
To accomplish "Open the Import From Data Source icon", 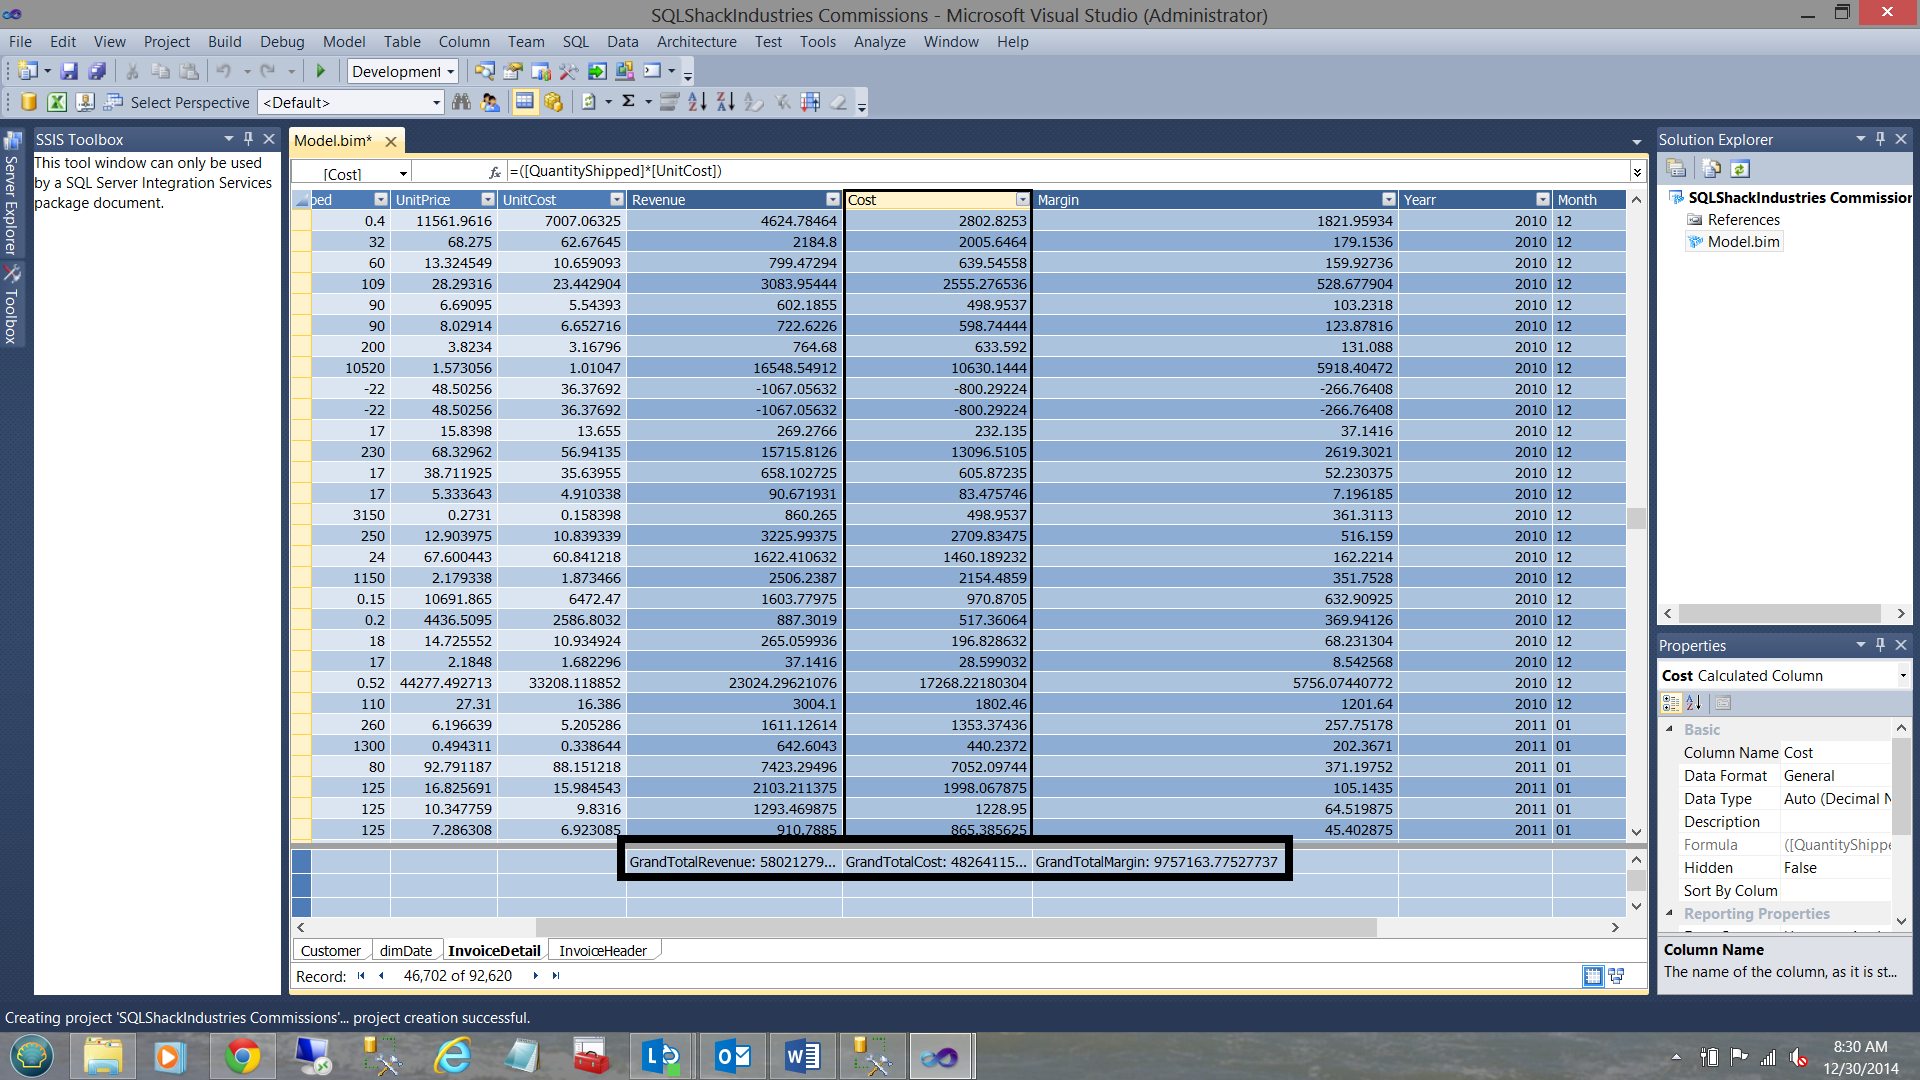I will (x=29, y=102).
